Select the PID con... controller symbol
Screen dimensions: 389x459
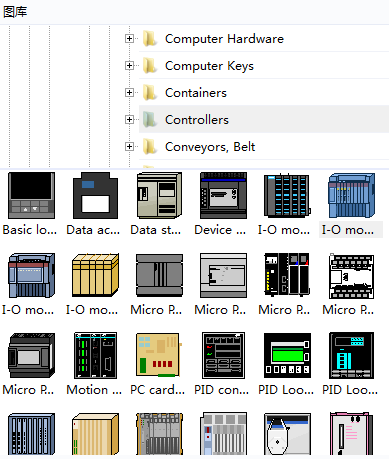tap(223, 355)
